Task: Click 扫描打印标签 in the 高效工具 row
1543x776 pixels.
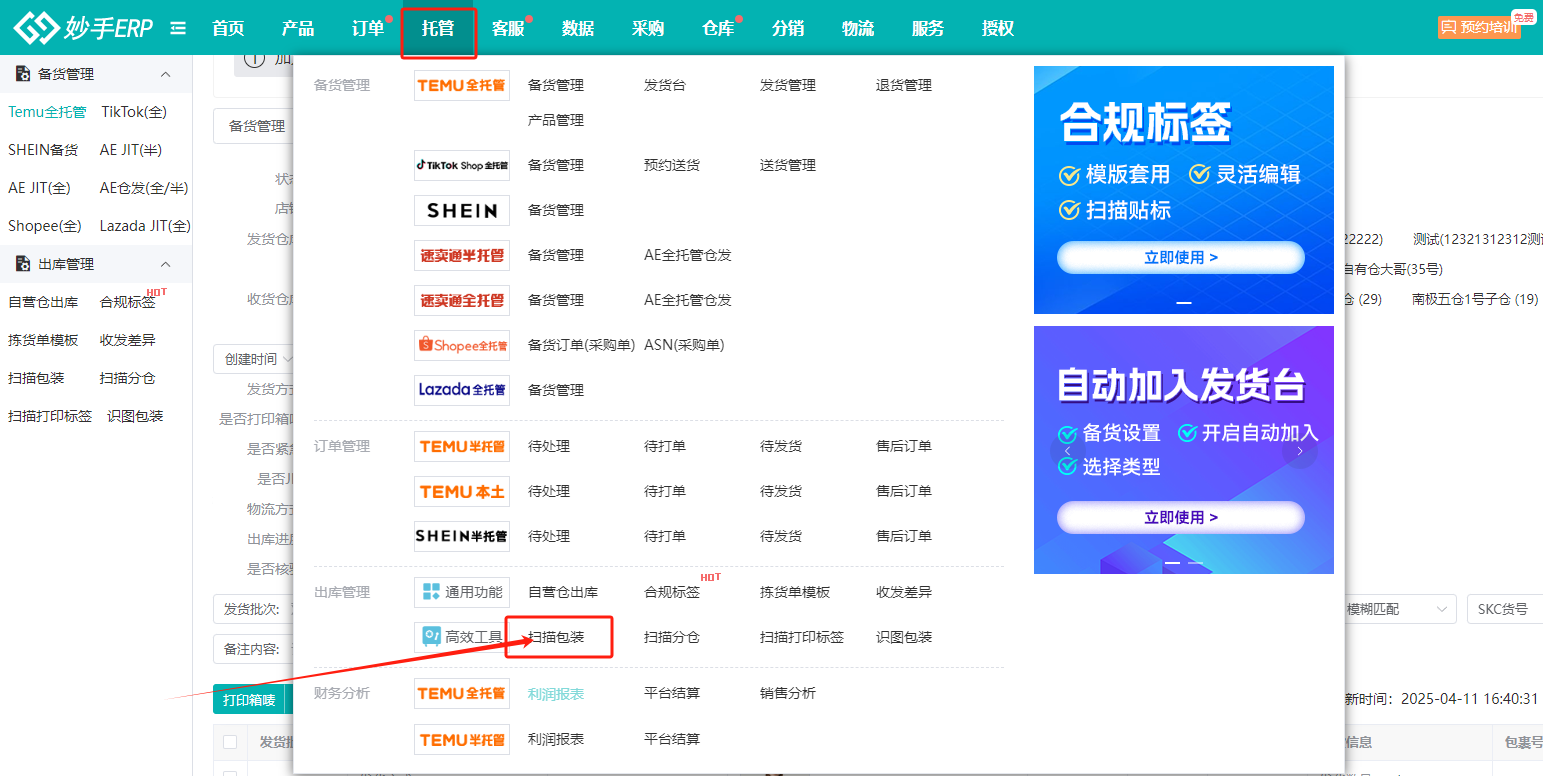Action: click(x=802, y=637)
